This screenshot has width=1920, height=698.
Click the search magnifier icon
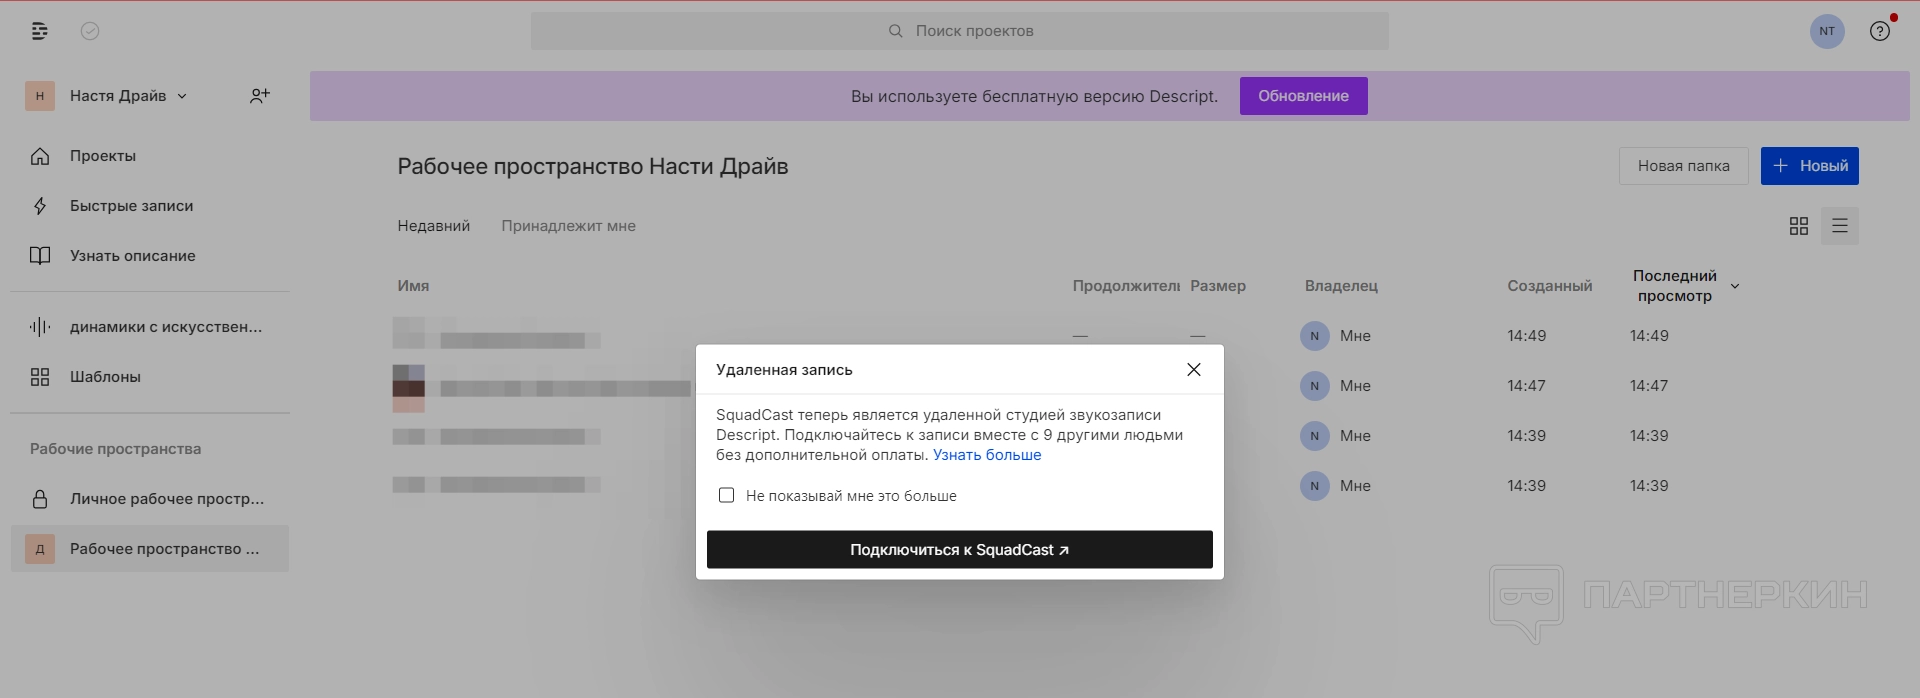896,31
